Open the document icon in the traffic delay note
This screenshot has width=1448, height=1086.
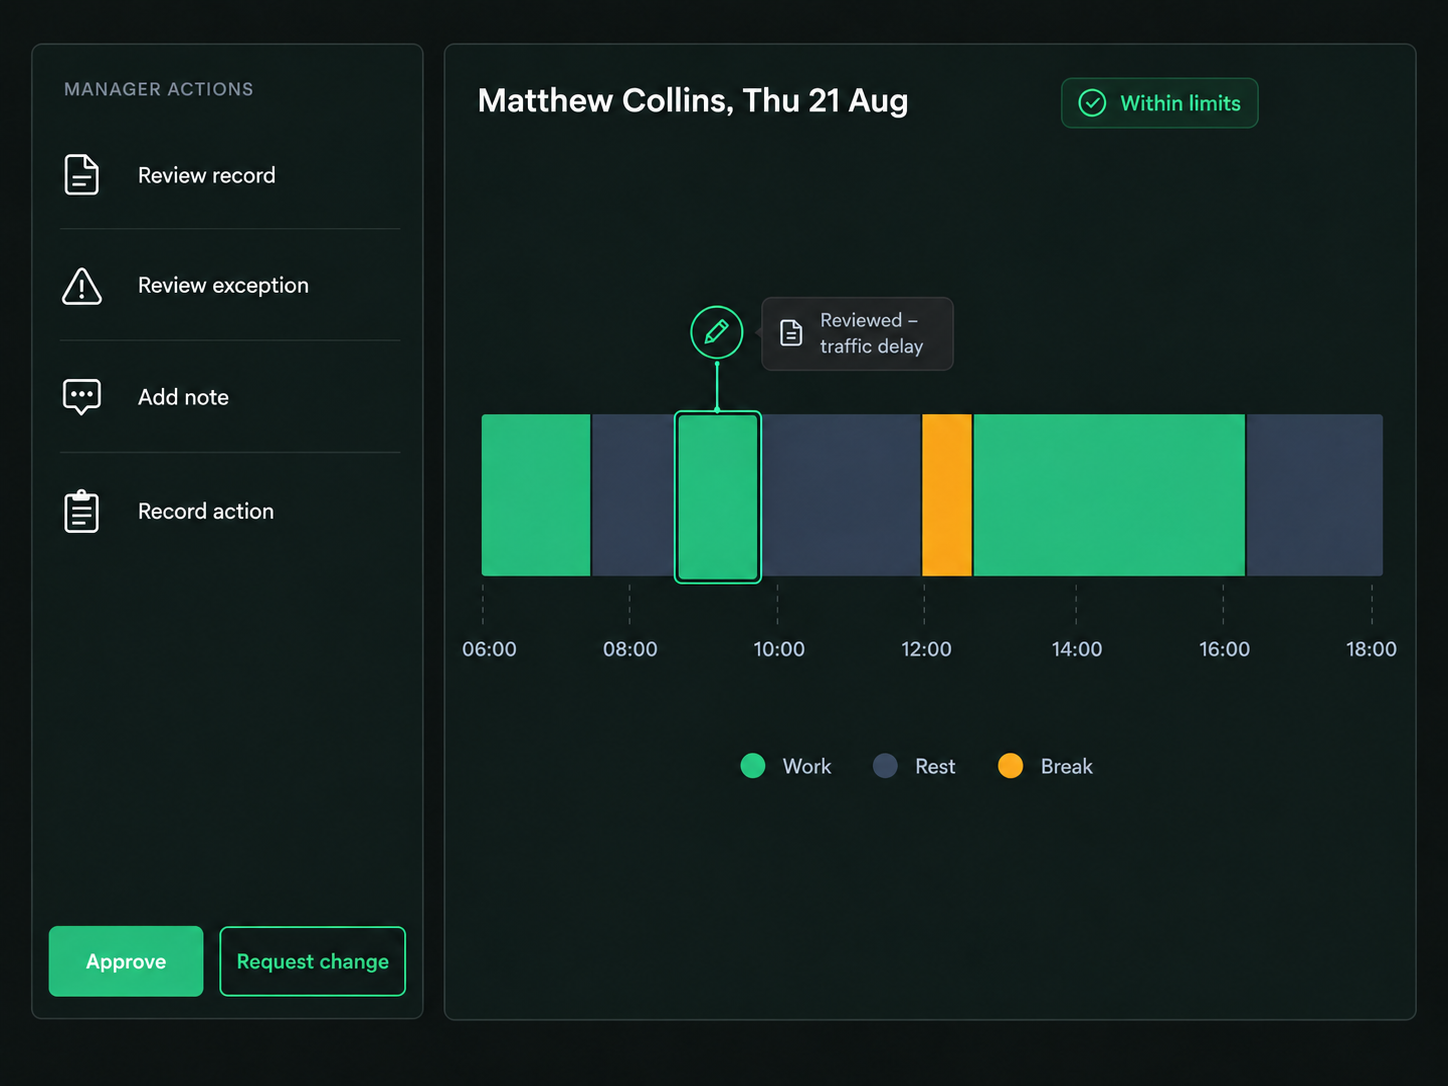[791, 333]
